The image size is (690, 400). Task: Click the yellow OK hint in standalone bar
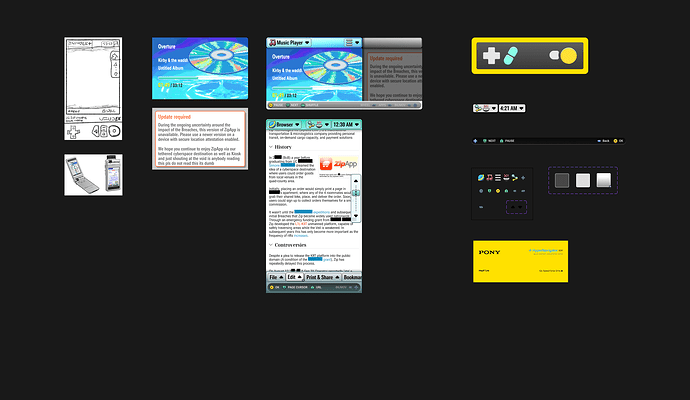point(618,141)
